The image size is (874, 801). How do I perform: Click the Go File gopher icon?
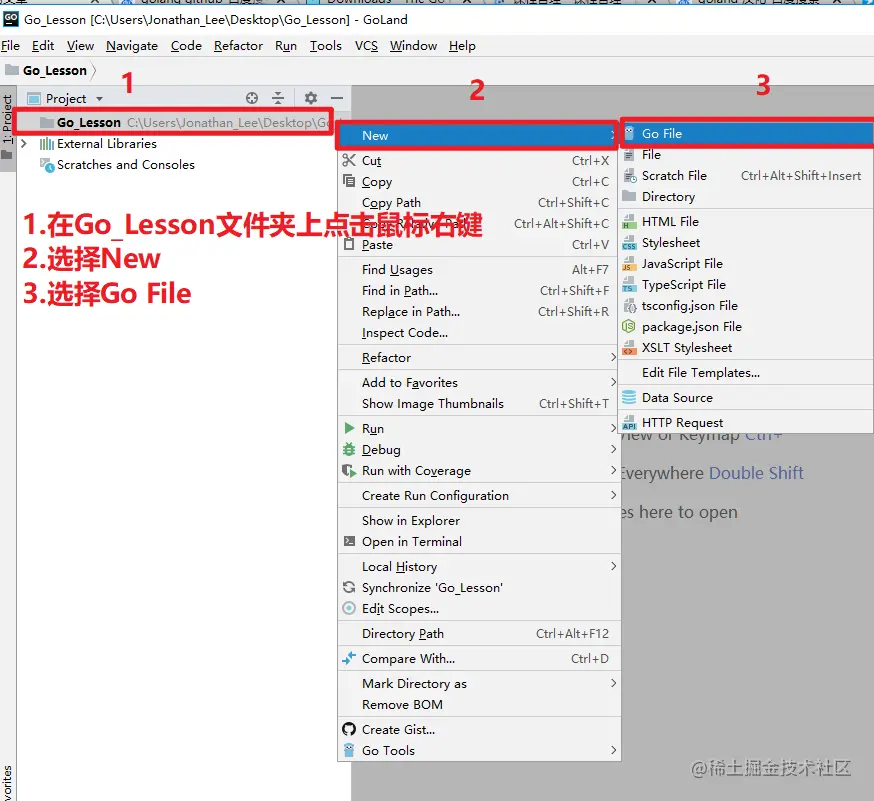pos(629,133)
